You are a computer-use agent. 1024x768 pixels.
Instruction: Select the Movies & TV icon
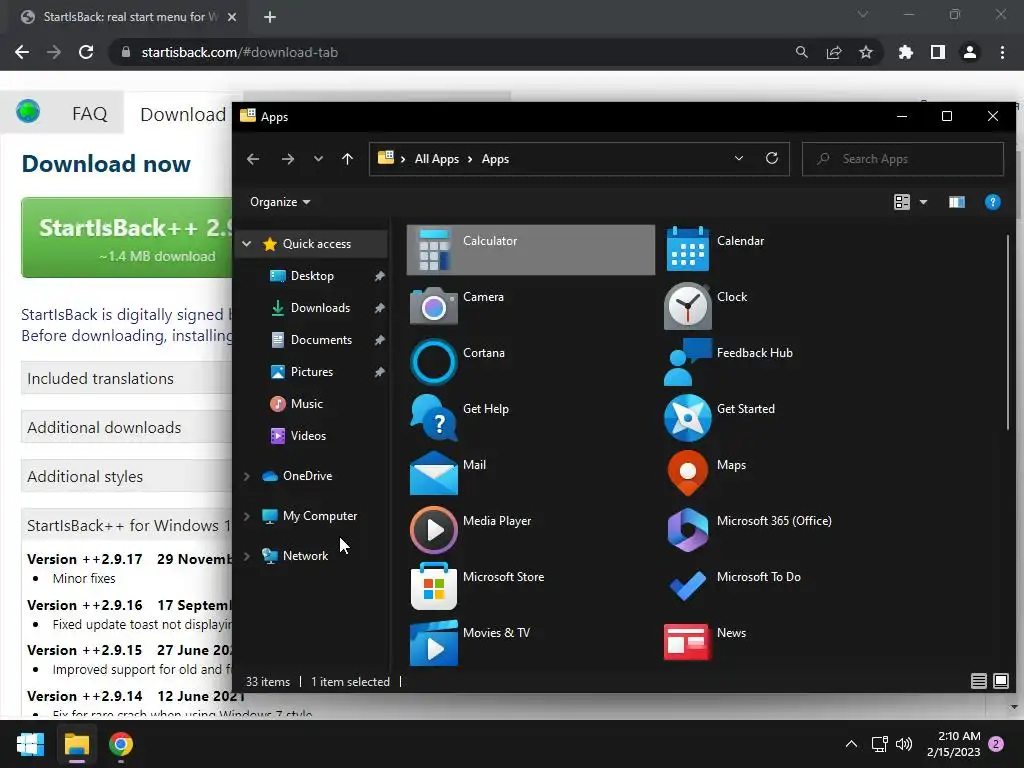(x=434, y=642)
